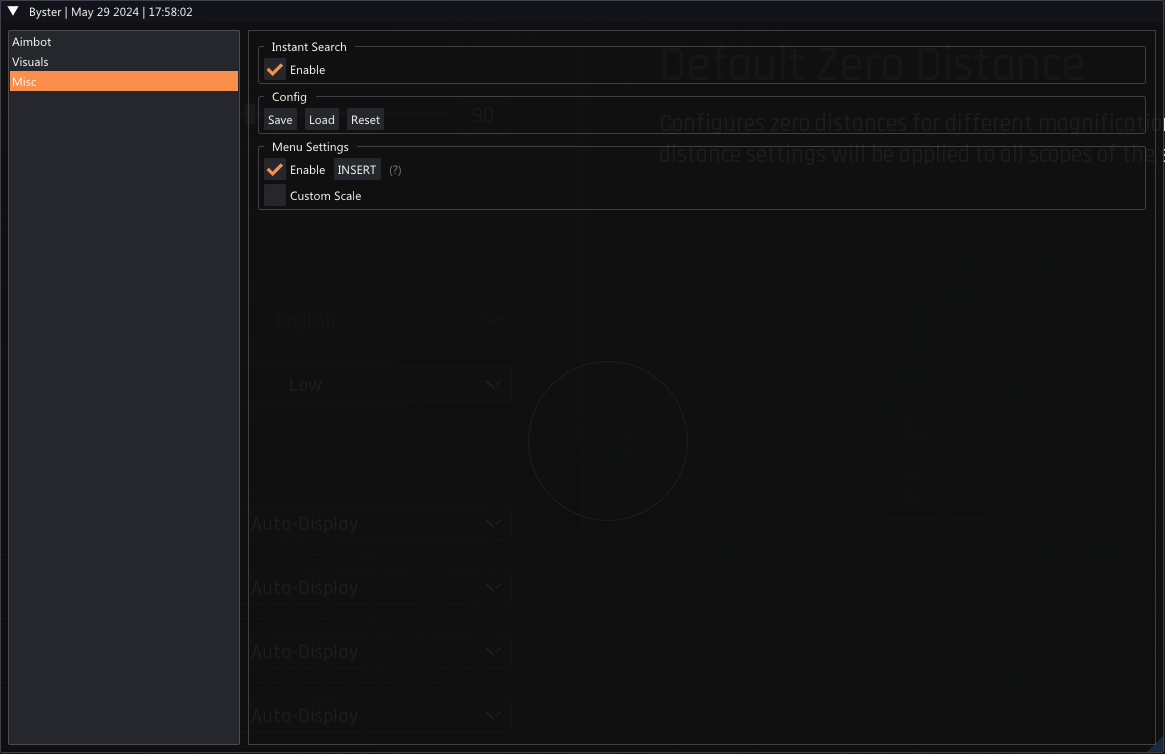This screenshot has height=754, width=1165.
Task: Switch to the Visuals tab
Action: pyautogui.click(x=124, y=62)
